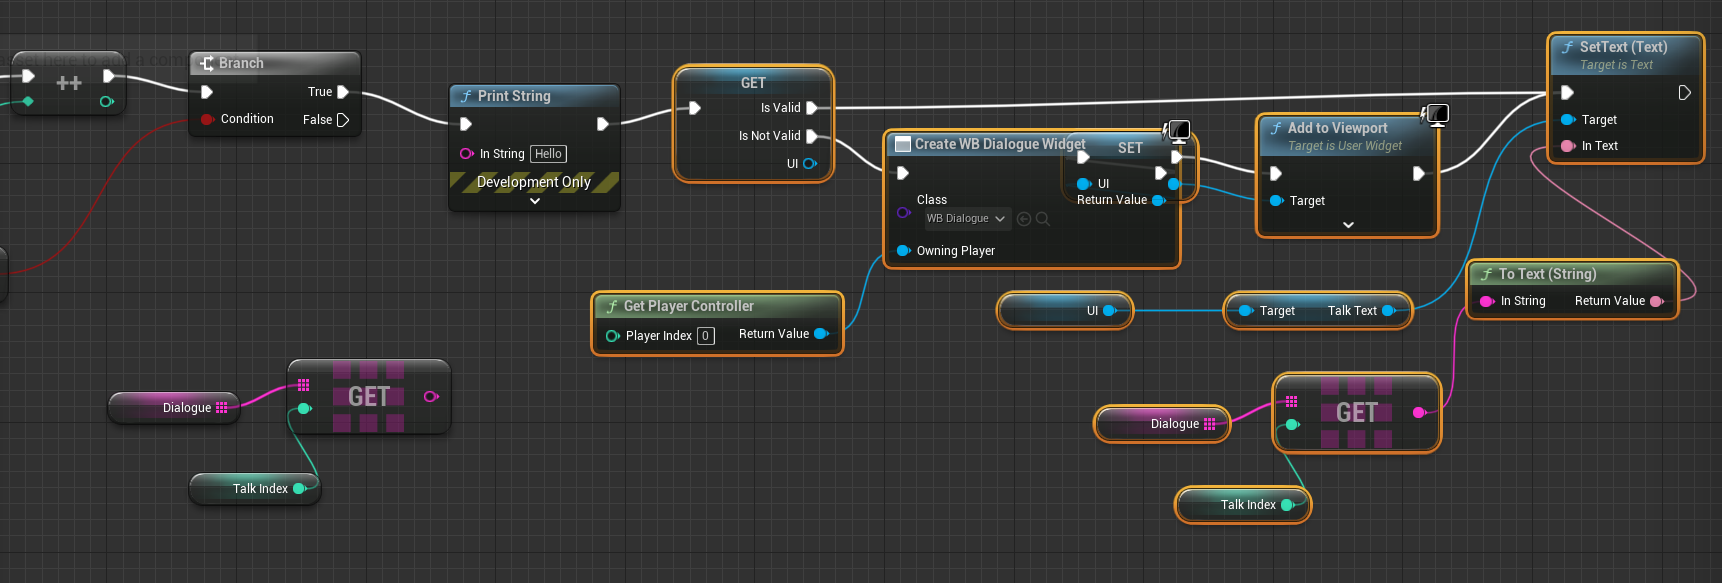Image resolution: width=1722 pixels, height=583 pixels.
Task: Select the Get Player Controller node header
Action: pyautogui.click(x=688, y=306)
